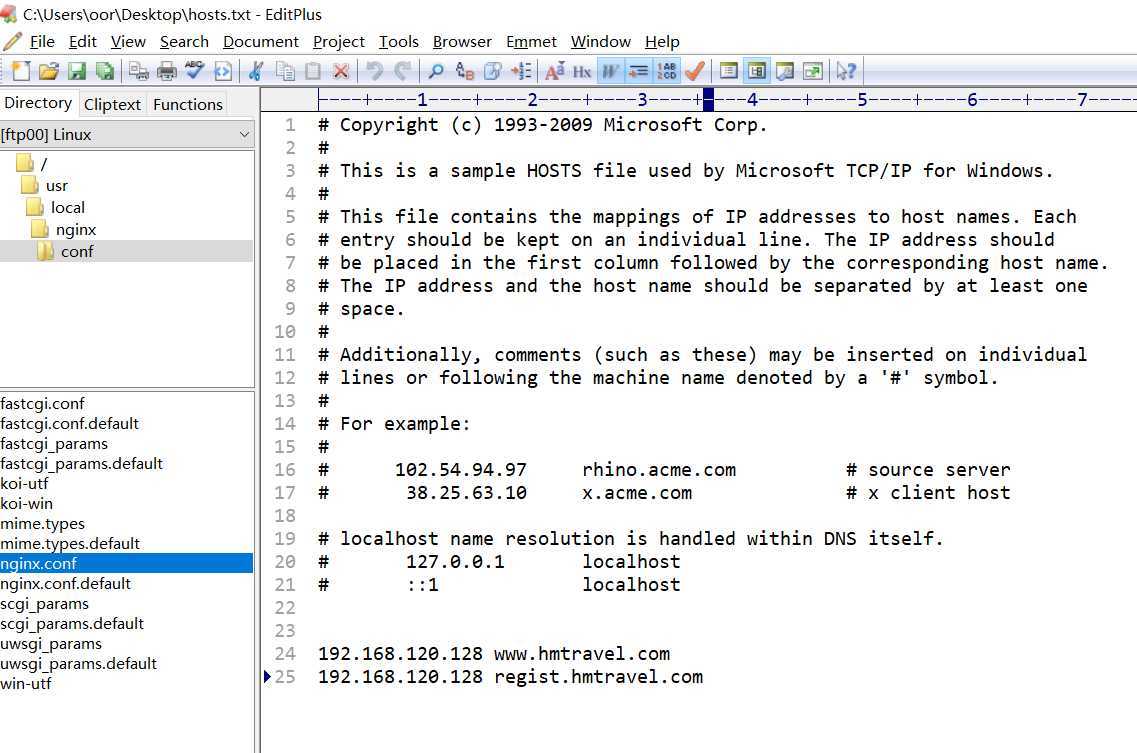
Task: Select scgi_params in file list
Action: (x=44, y=604)
